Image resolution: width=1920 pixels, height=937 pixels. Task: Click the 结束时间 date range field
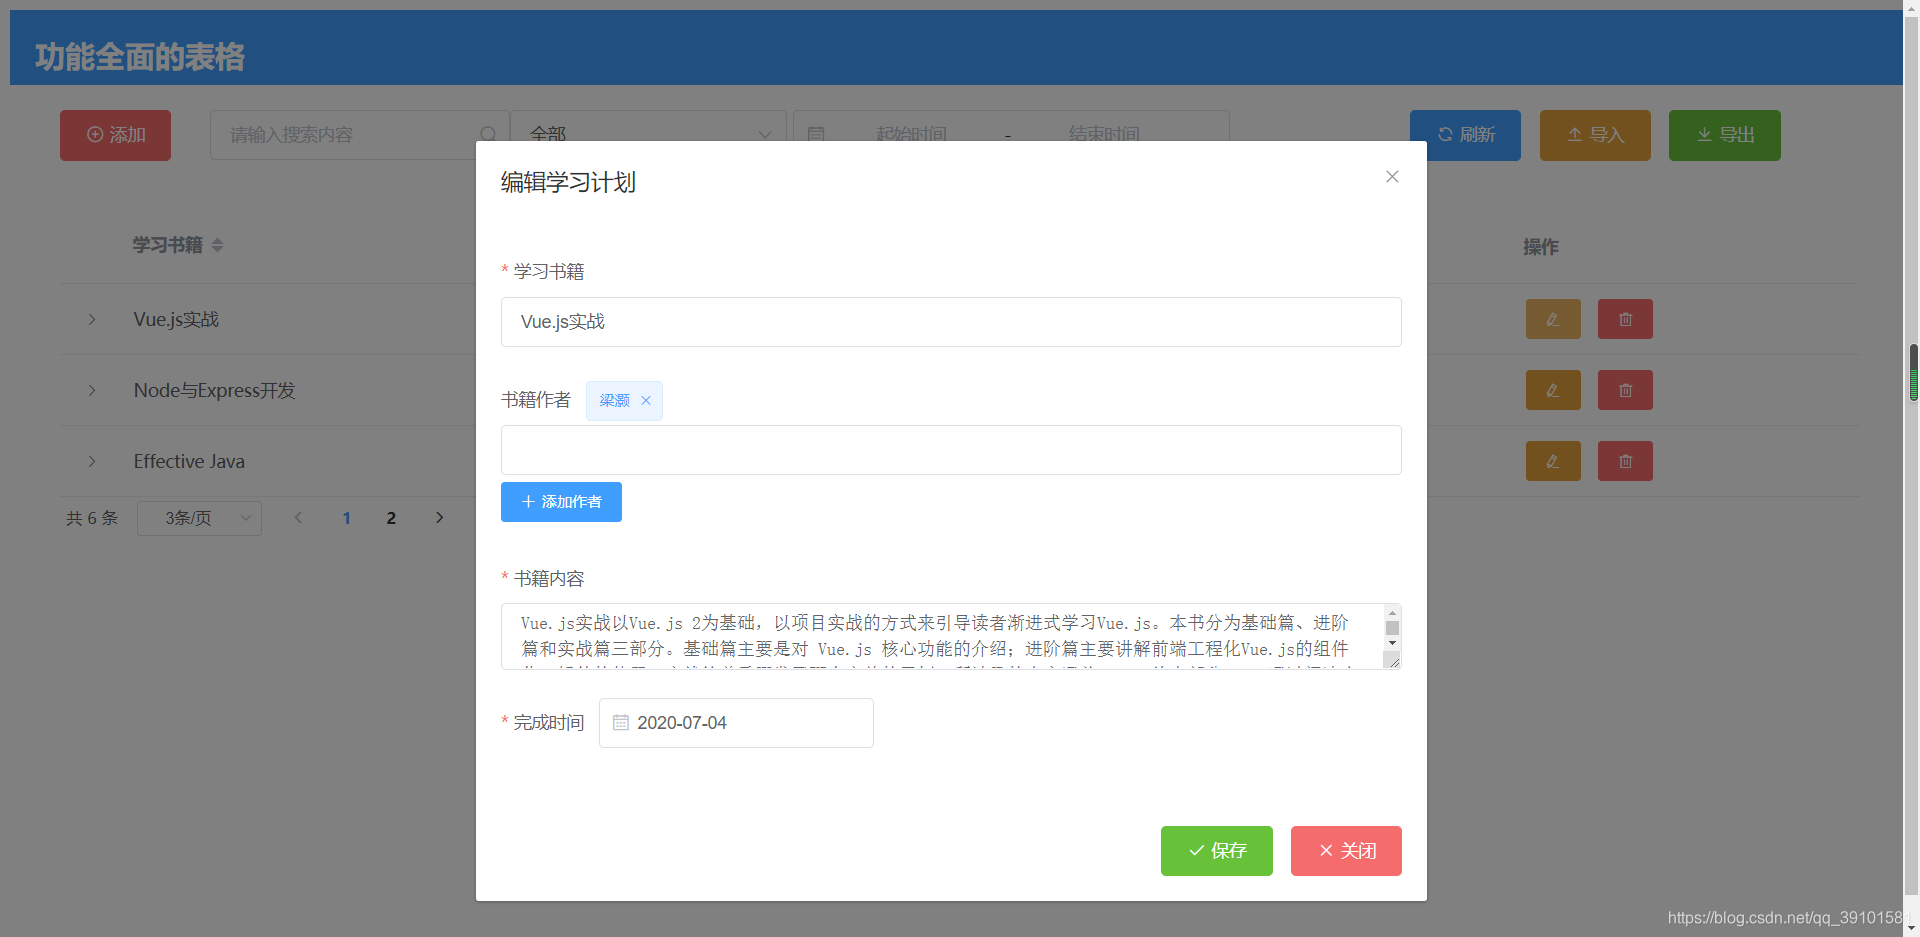click(x=1104, y=135)
